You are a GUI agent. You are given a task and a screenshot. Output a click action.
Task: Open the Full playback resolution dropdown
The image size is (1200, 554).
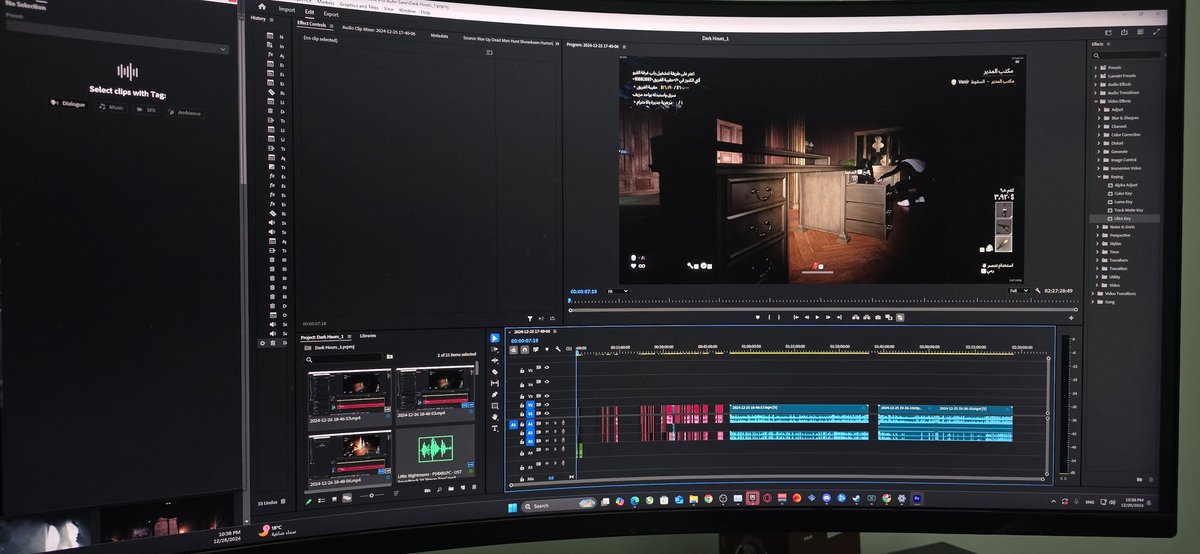pos(1017,291)
